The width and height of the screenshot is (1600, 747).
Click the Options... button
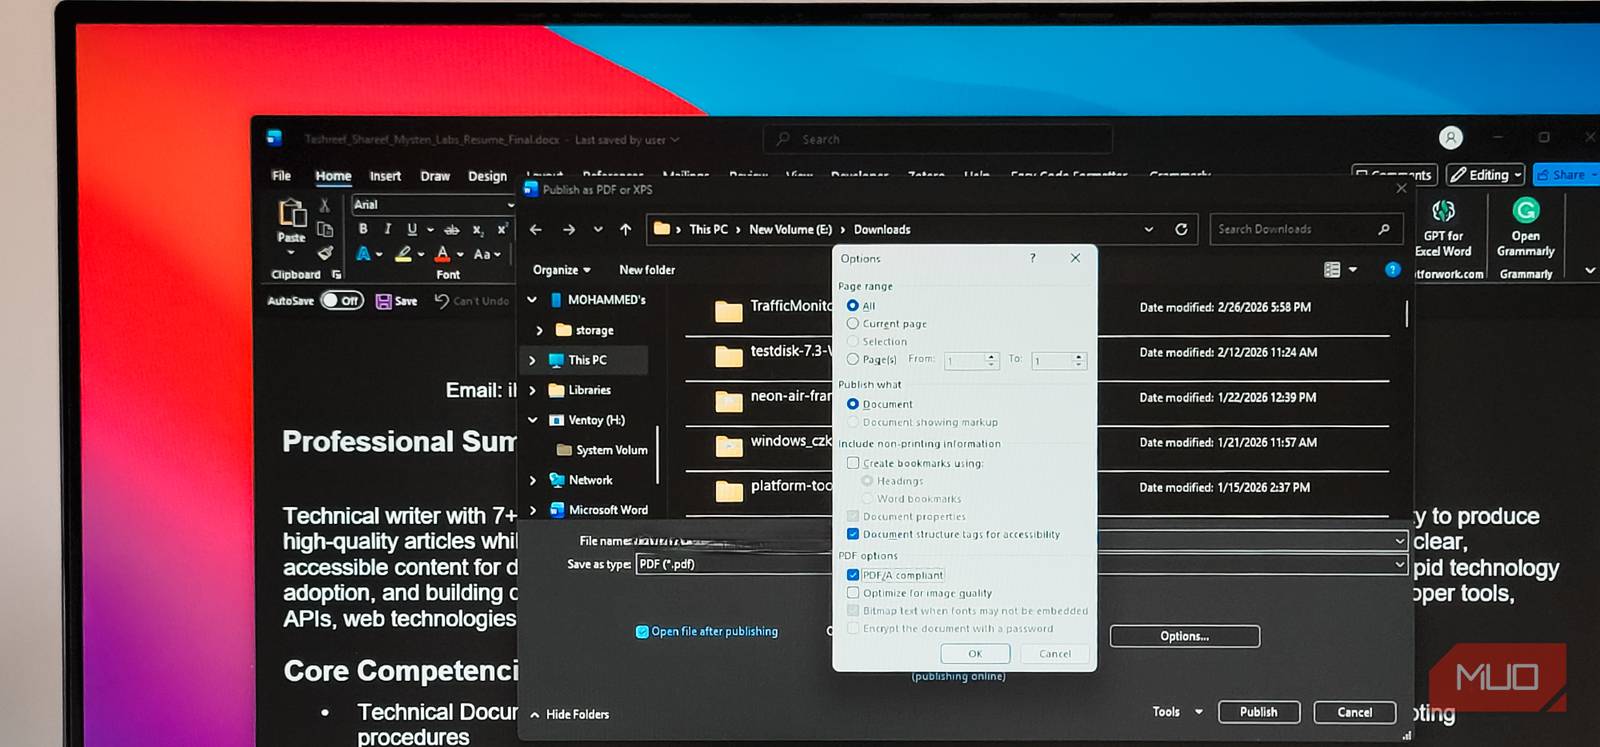pyautogui.click(x=1185, y=636)
